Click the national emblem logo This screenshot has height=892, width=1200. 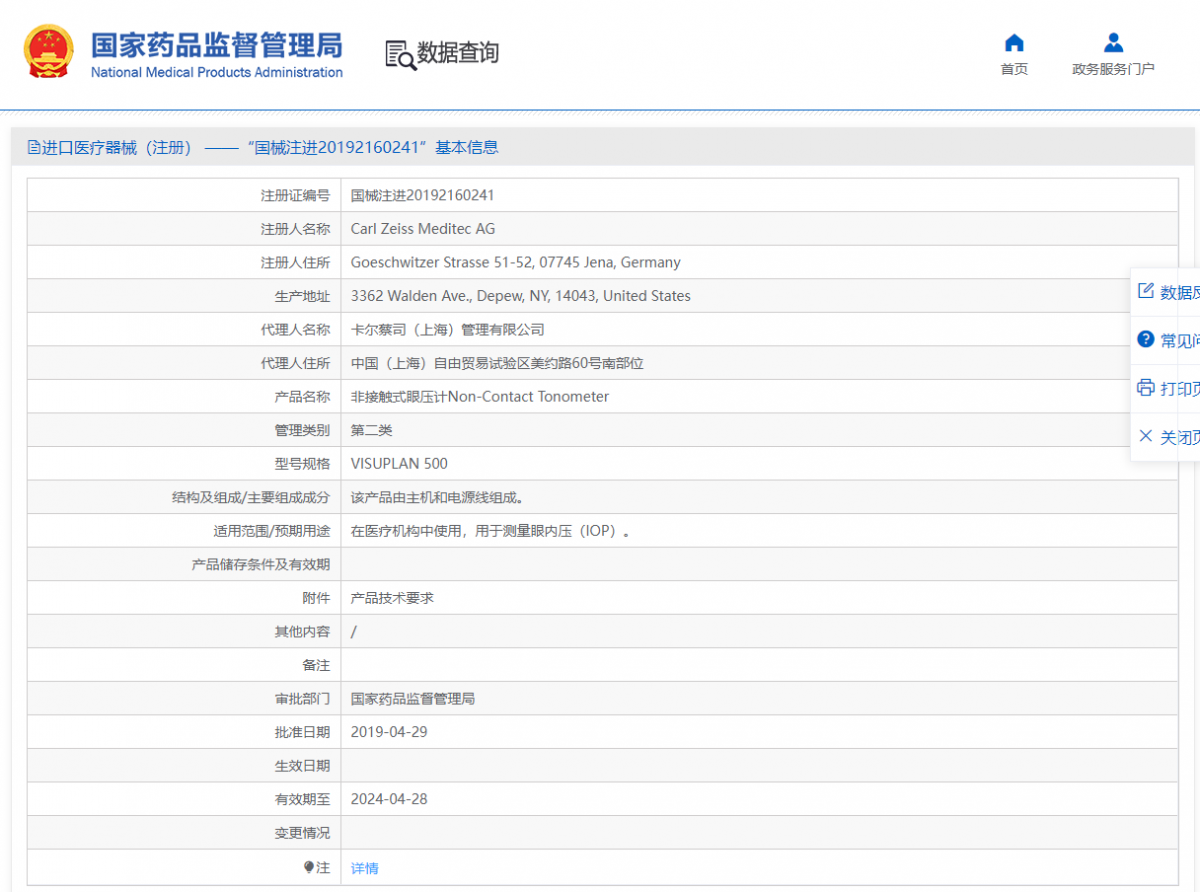pyautogui.click(x=48, y=52)
